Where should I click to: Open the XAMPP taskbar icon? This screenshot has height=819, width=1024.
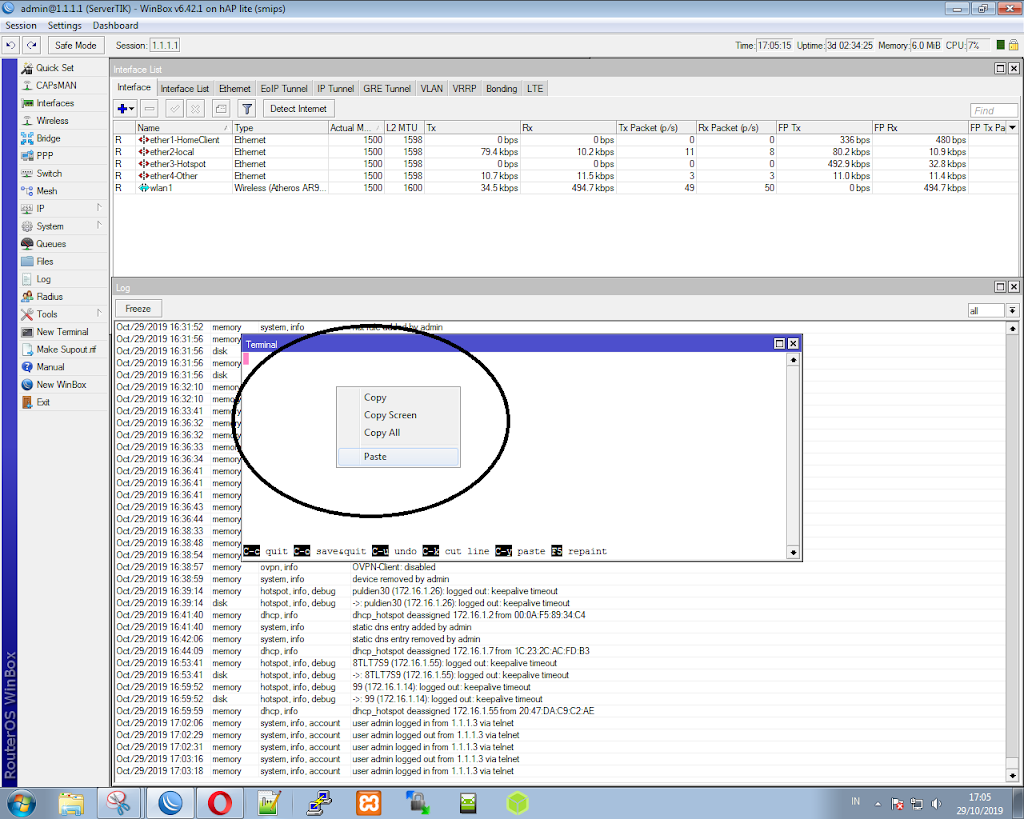[x=369, y=803]
